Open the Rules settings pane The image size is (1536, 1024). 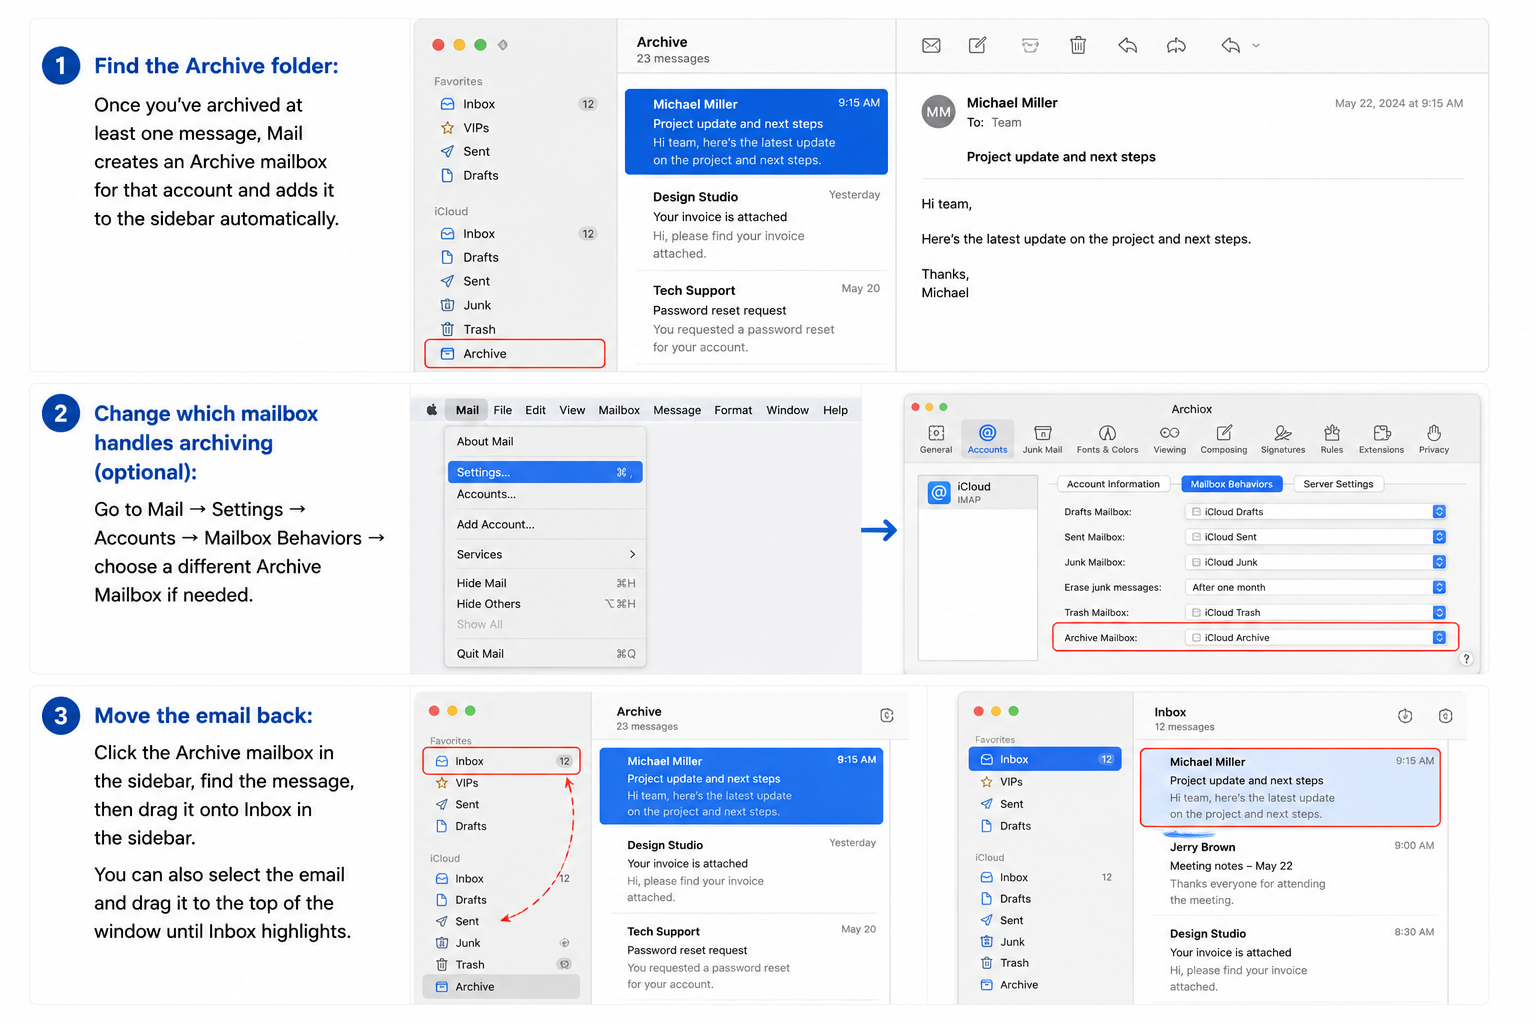1332,439
